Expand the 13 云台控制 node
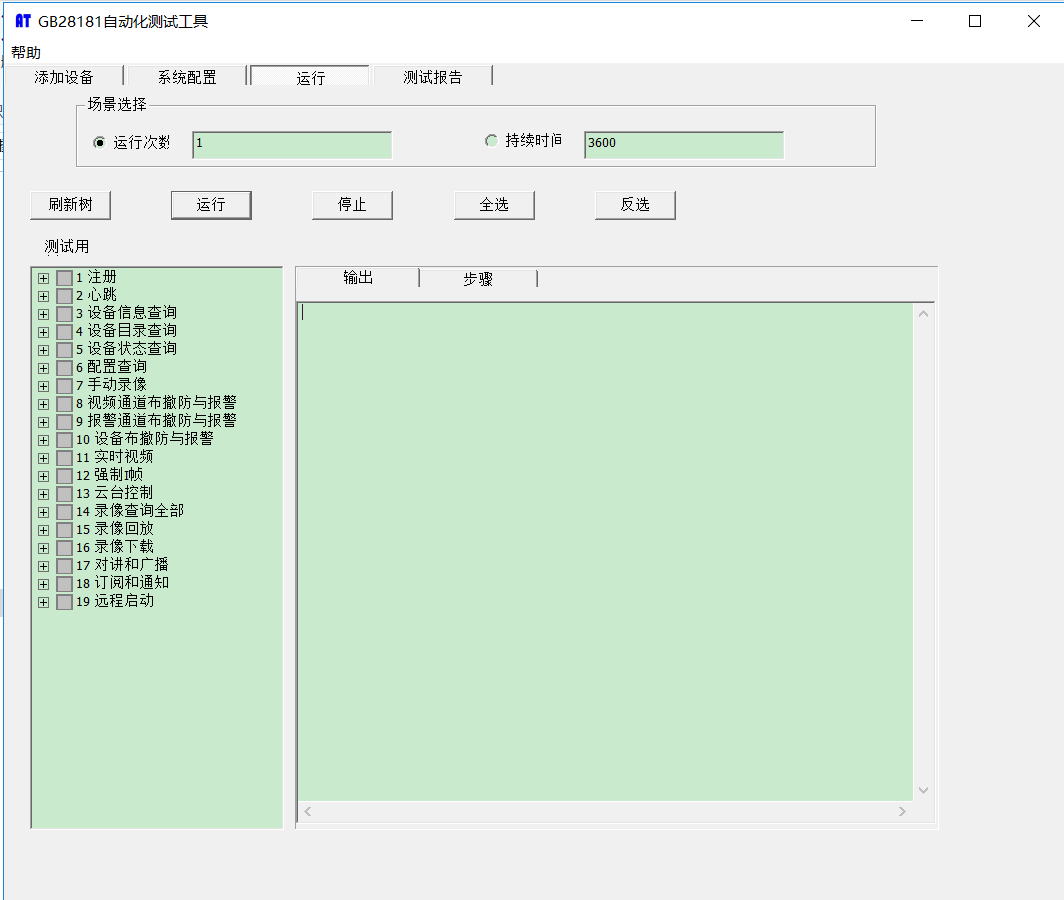The image size is (1064, 900). coord(43,494)
